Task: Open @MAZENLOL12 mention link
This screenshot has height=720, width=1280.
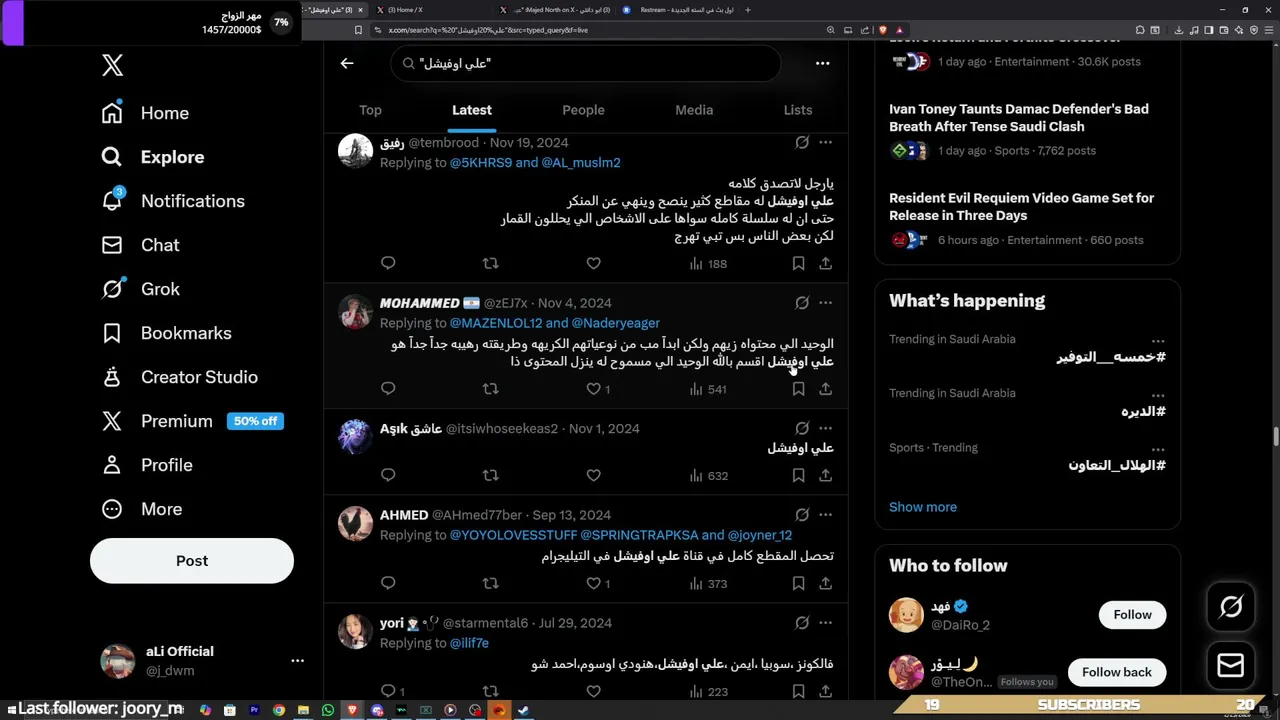Action: [496, 323]
